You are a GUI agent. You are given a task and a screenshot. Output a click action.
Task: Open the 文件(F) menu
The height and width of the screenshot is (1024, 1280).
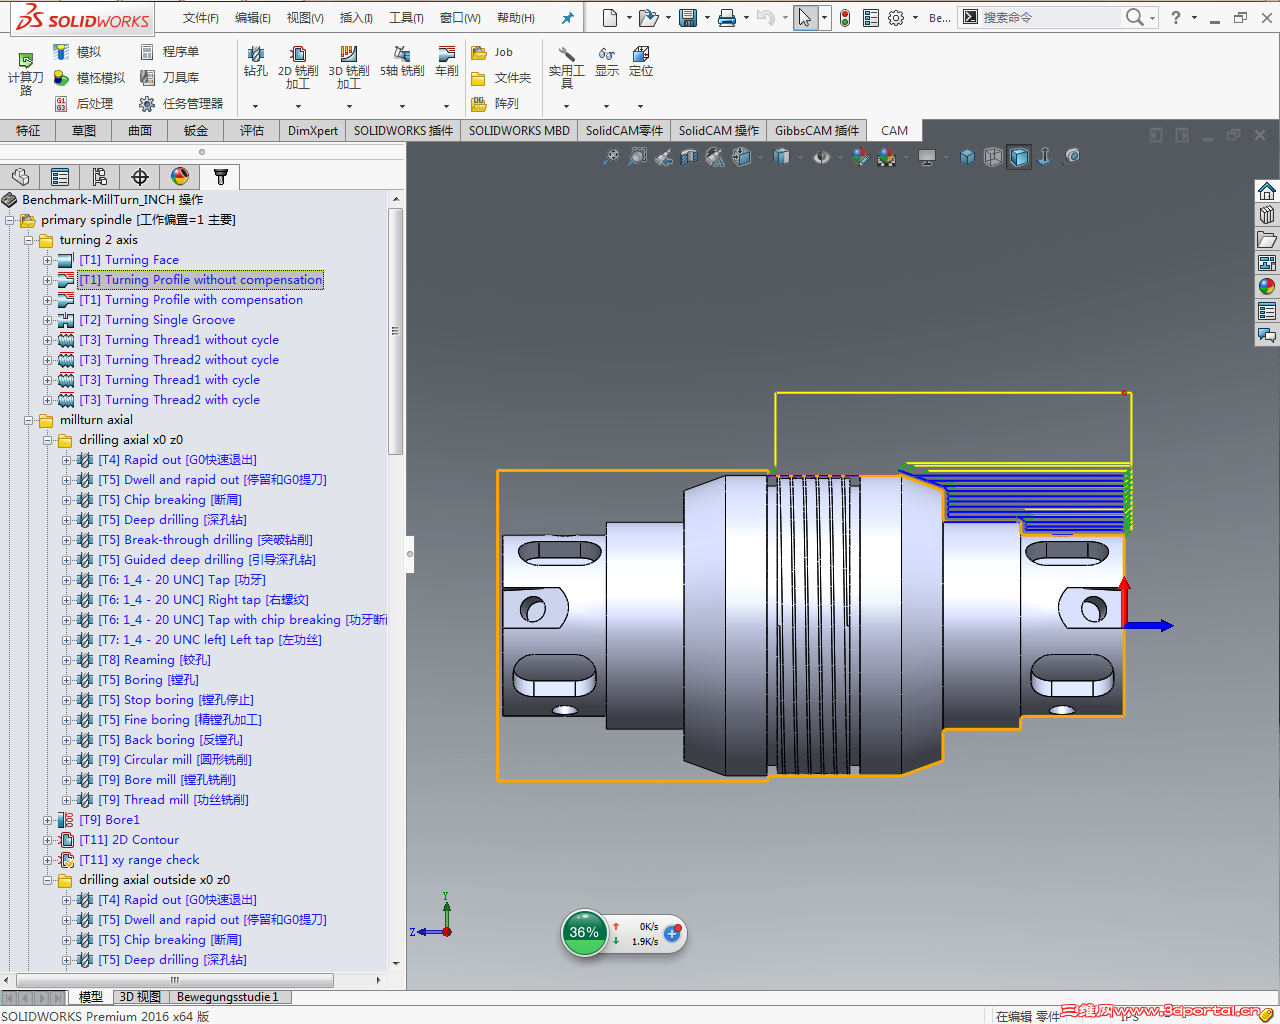[x=201, y=18]
